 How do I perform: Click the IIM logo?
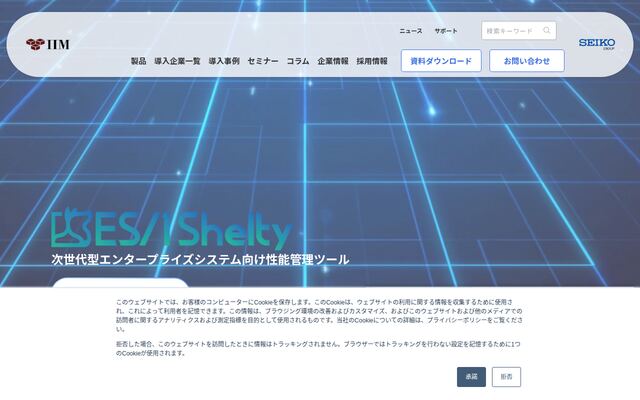point(48,44)
